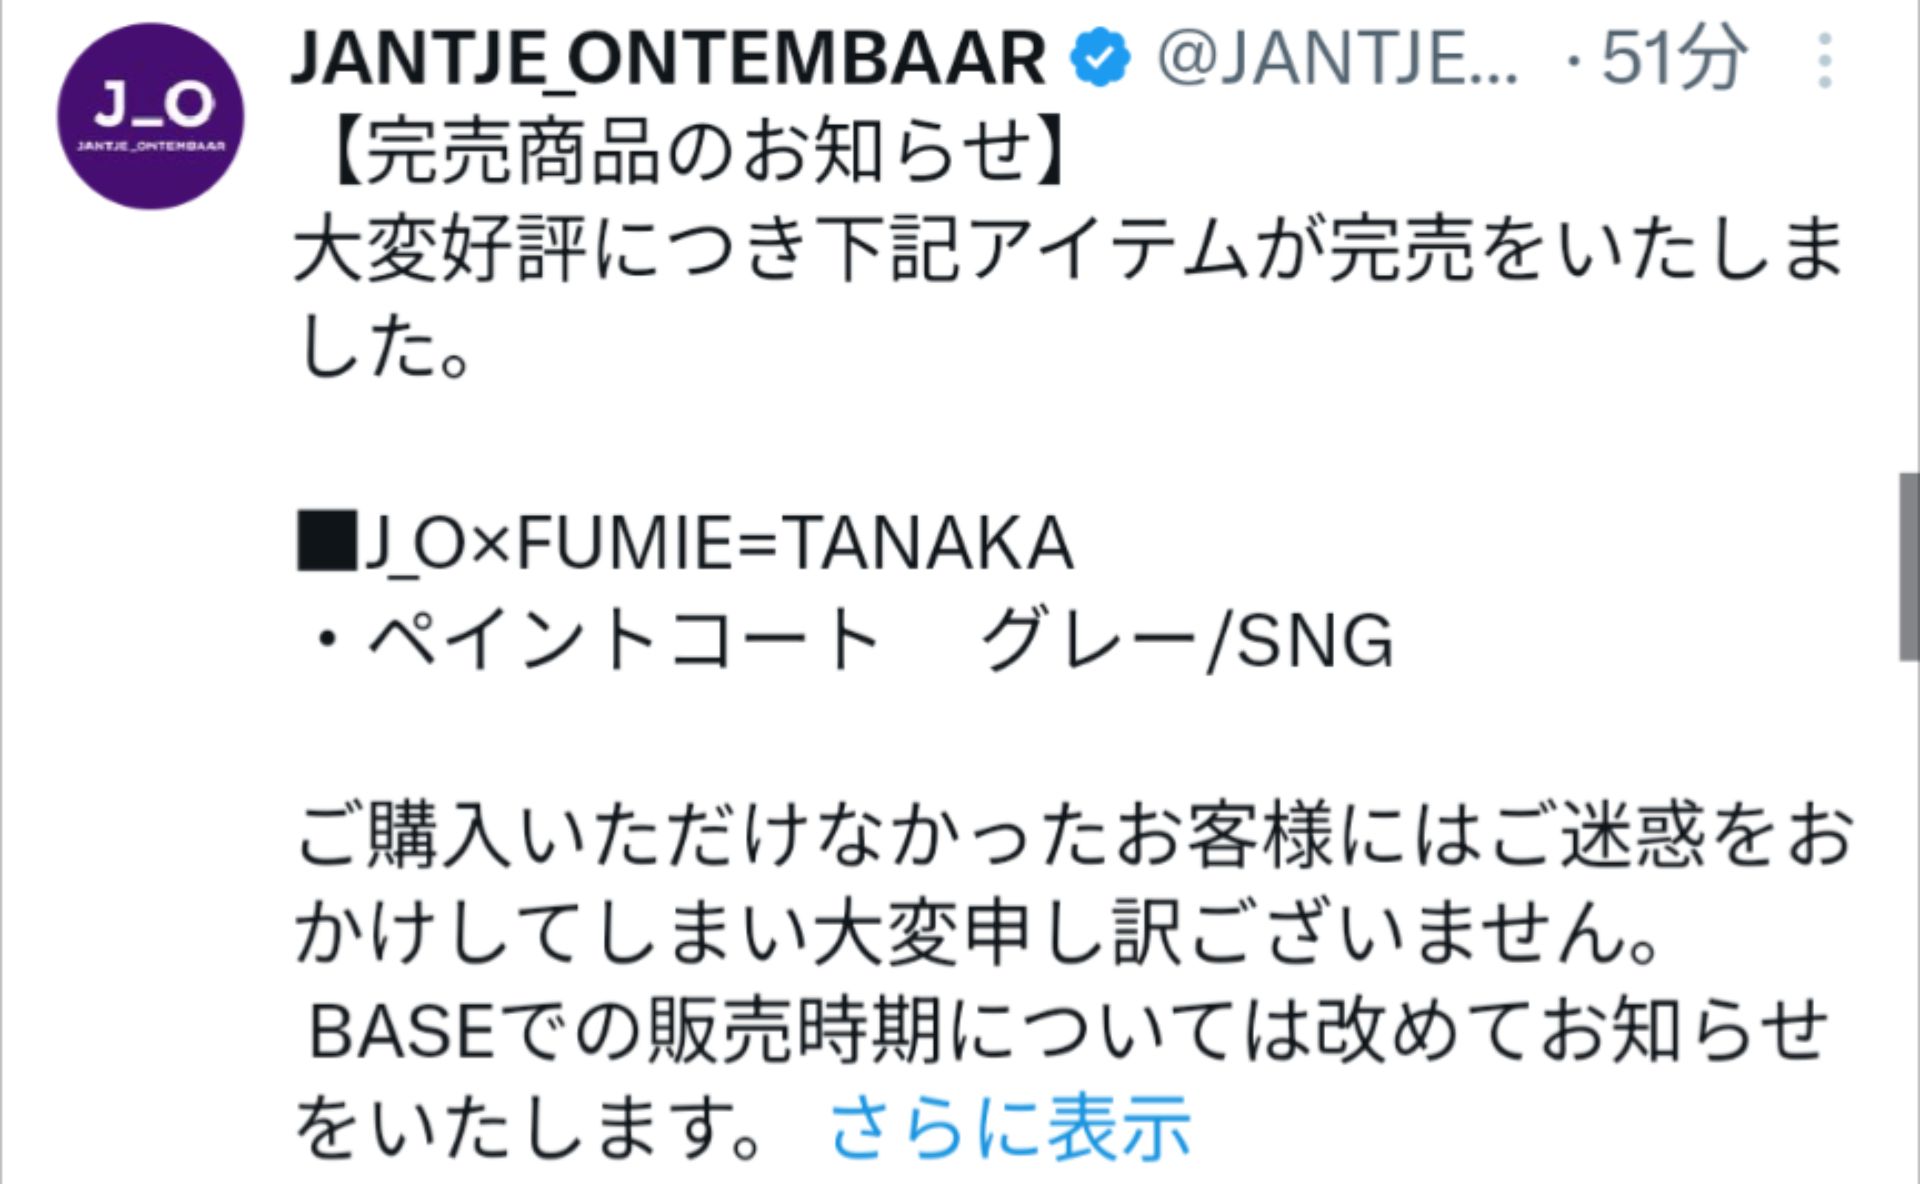This screenshot has width=1920, height=1184.
Task: Click the @JANTJE… account handle
Action: (1338, 58)
